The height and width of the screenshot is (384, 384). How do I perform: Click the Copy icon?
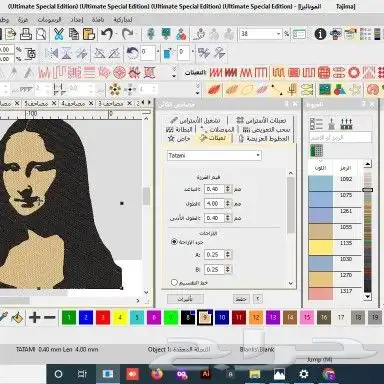coord(74,34)
